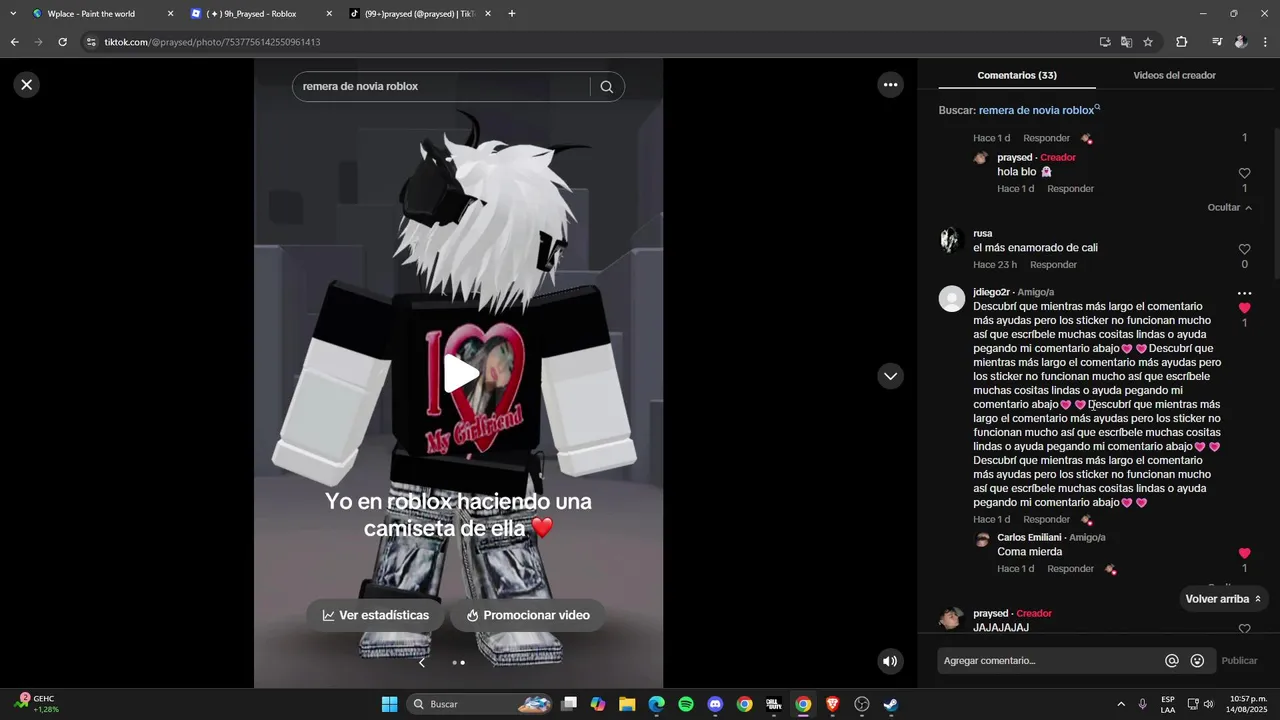The height and width of the screenshot is (720, 1280).
Task: Click Responder under jdiego2r's comment
Action: tap(1046, 520)
